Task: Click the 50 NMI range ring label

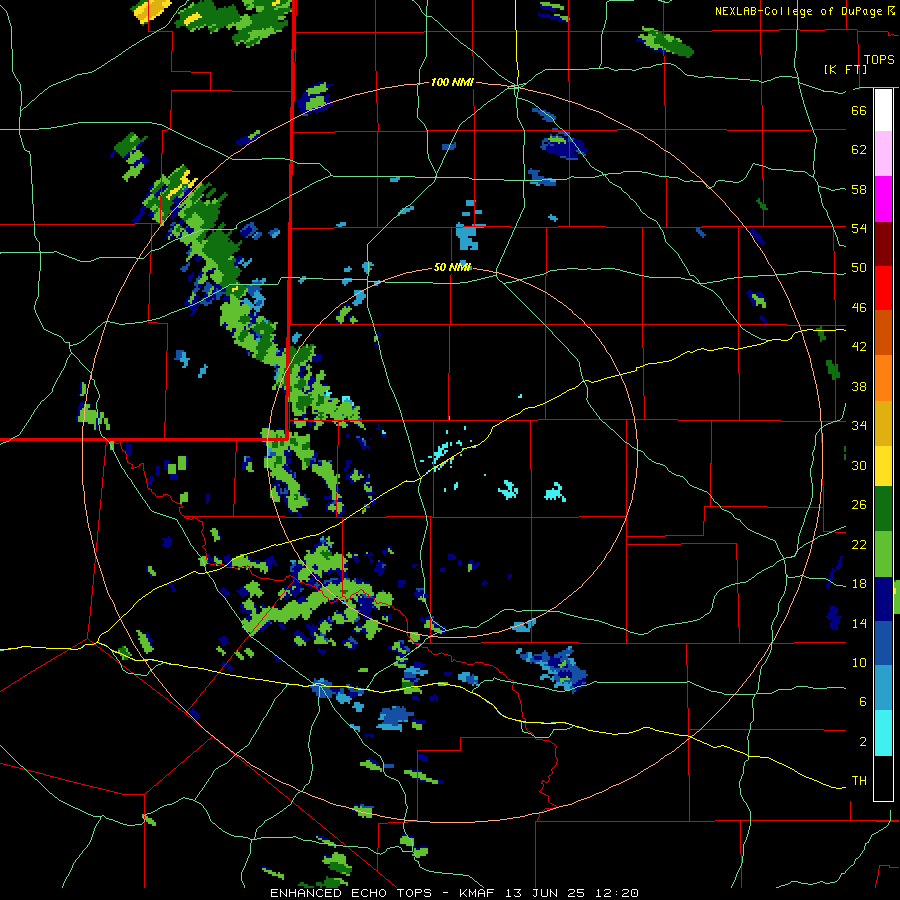Action: coord(452,267)
